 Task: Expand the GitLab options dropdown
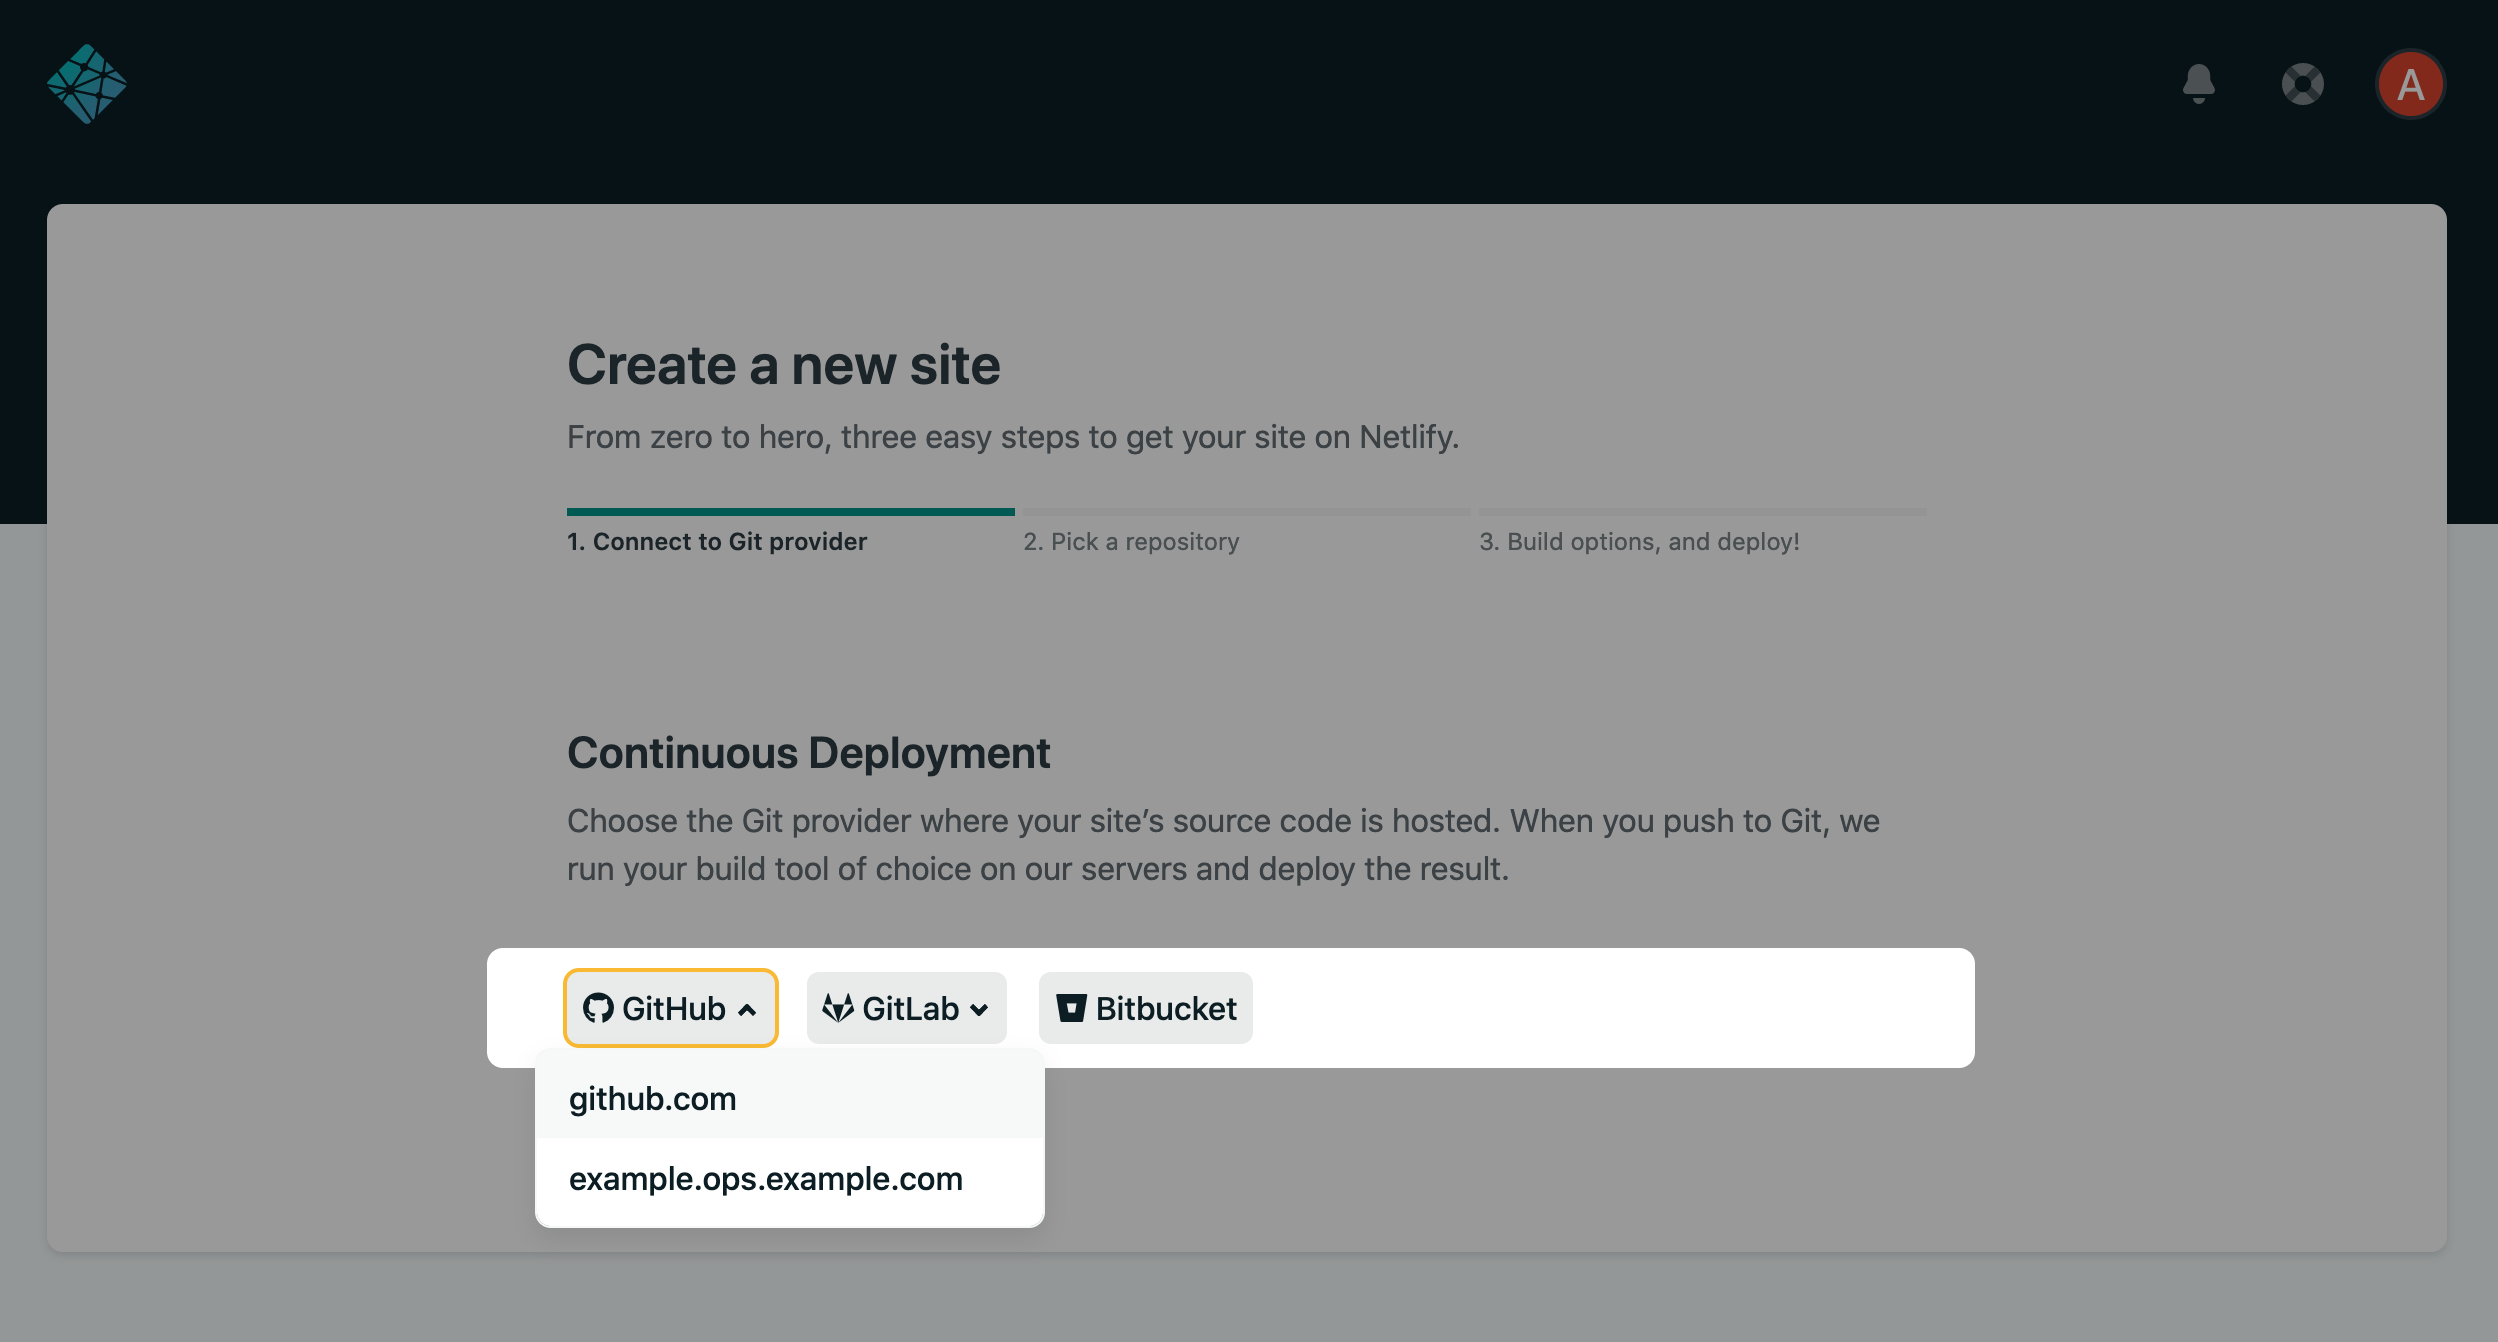pos(979,1009)
